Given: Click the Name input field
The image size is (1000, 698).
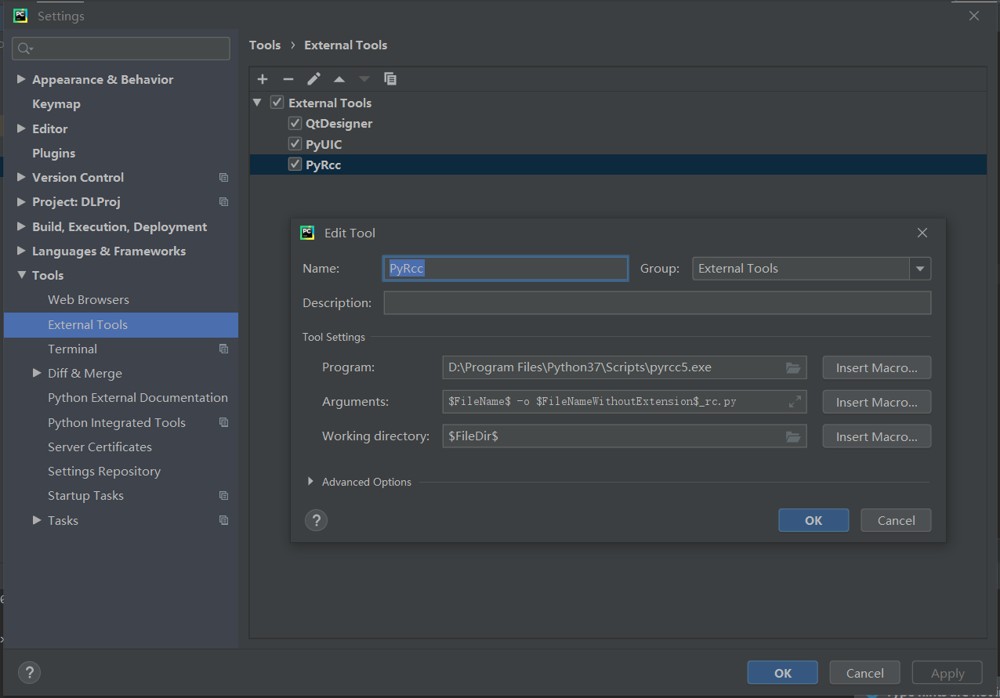Looking at the screenshot, I should point(505,269).
